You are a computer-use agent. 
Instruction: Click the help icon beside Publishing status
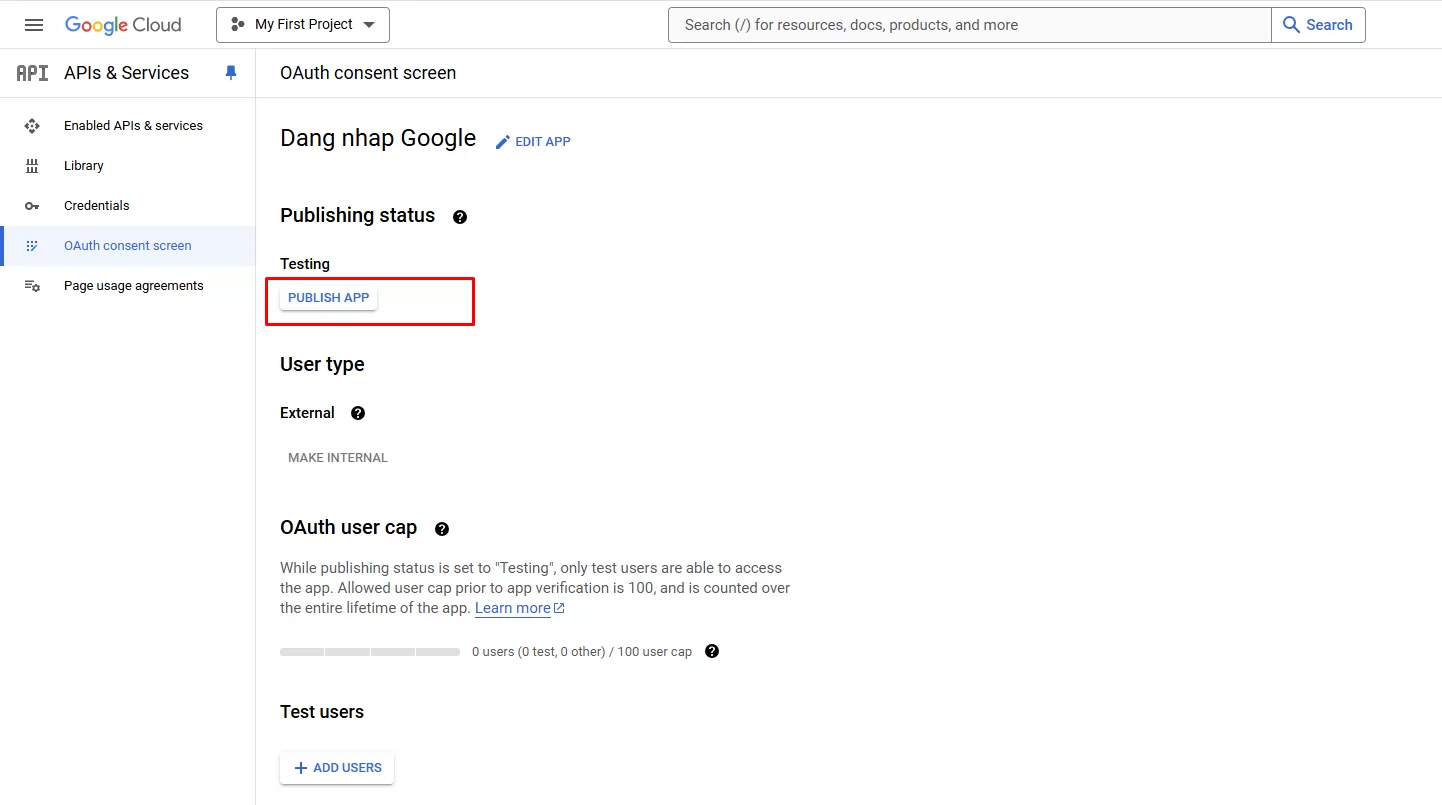pyautogui.click(x=460, y=217)
